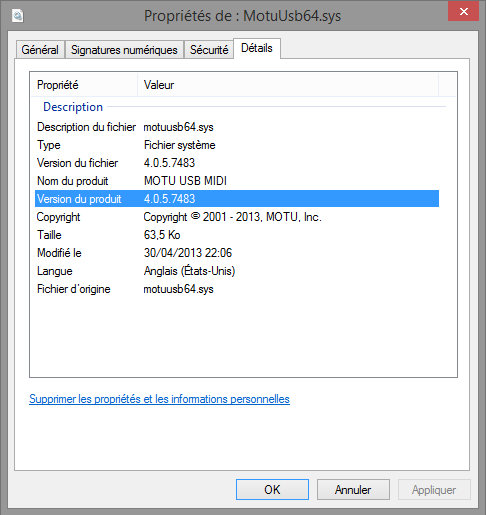Select the Détails tab

coord(257,48)
